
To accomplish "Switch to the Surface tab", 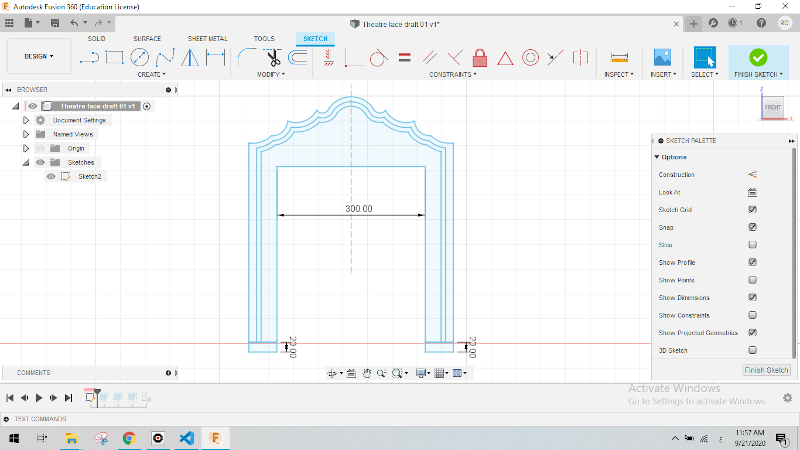I will (x=147, y=39).
